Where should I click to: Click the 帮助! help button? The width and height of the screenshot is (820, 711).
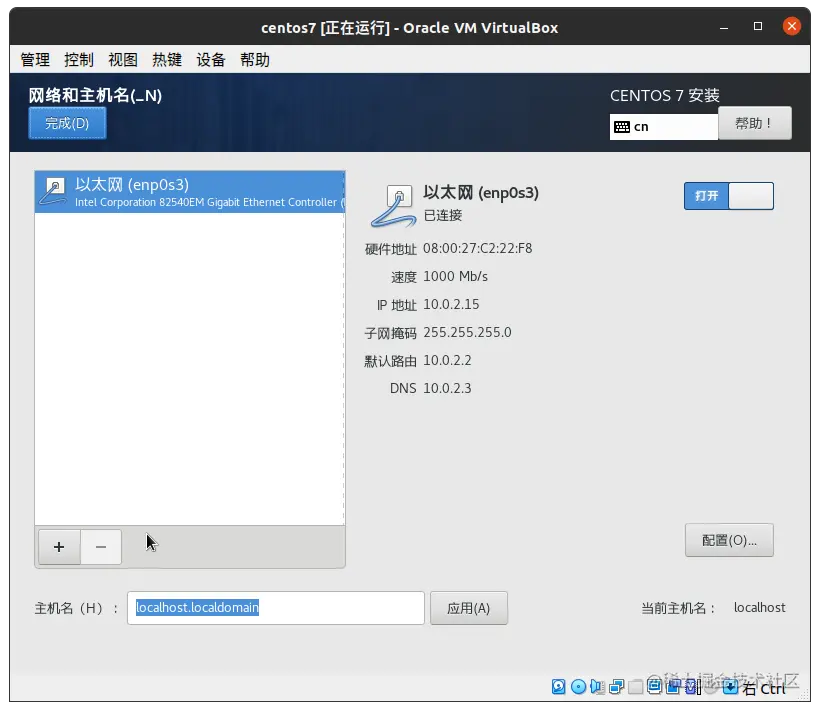pos(755,123)
